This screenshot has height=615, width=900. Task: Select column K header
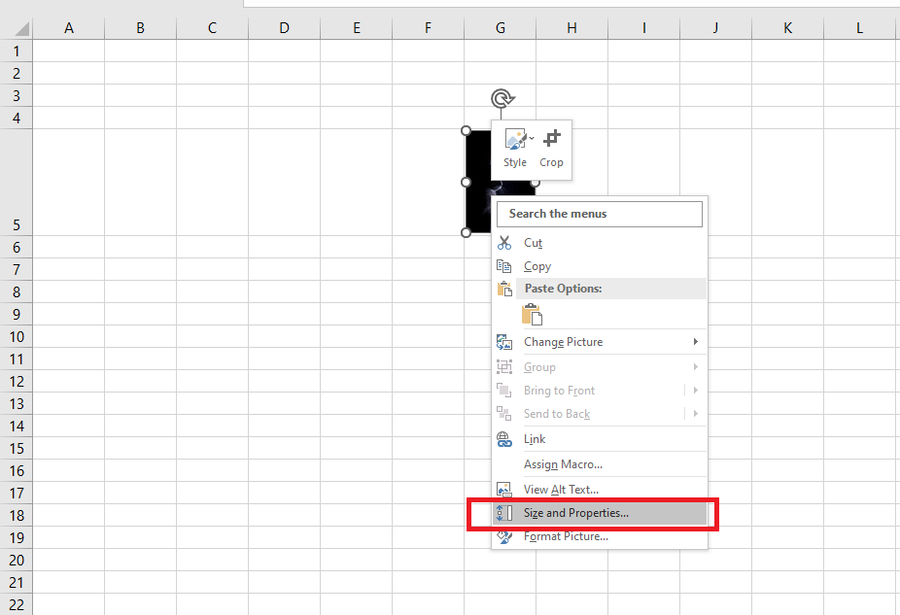tap(788, 28)
